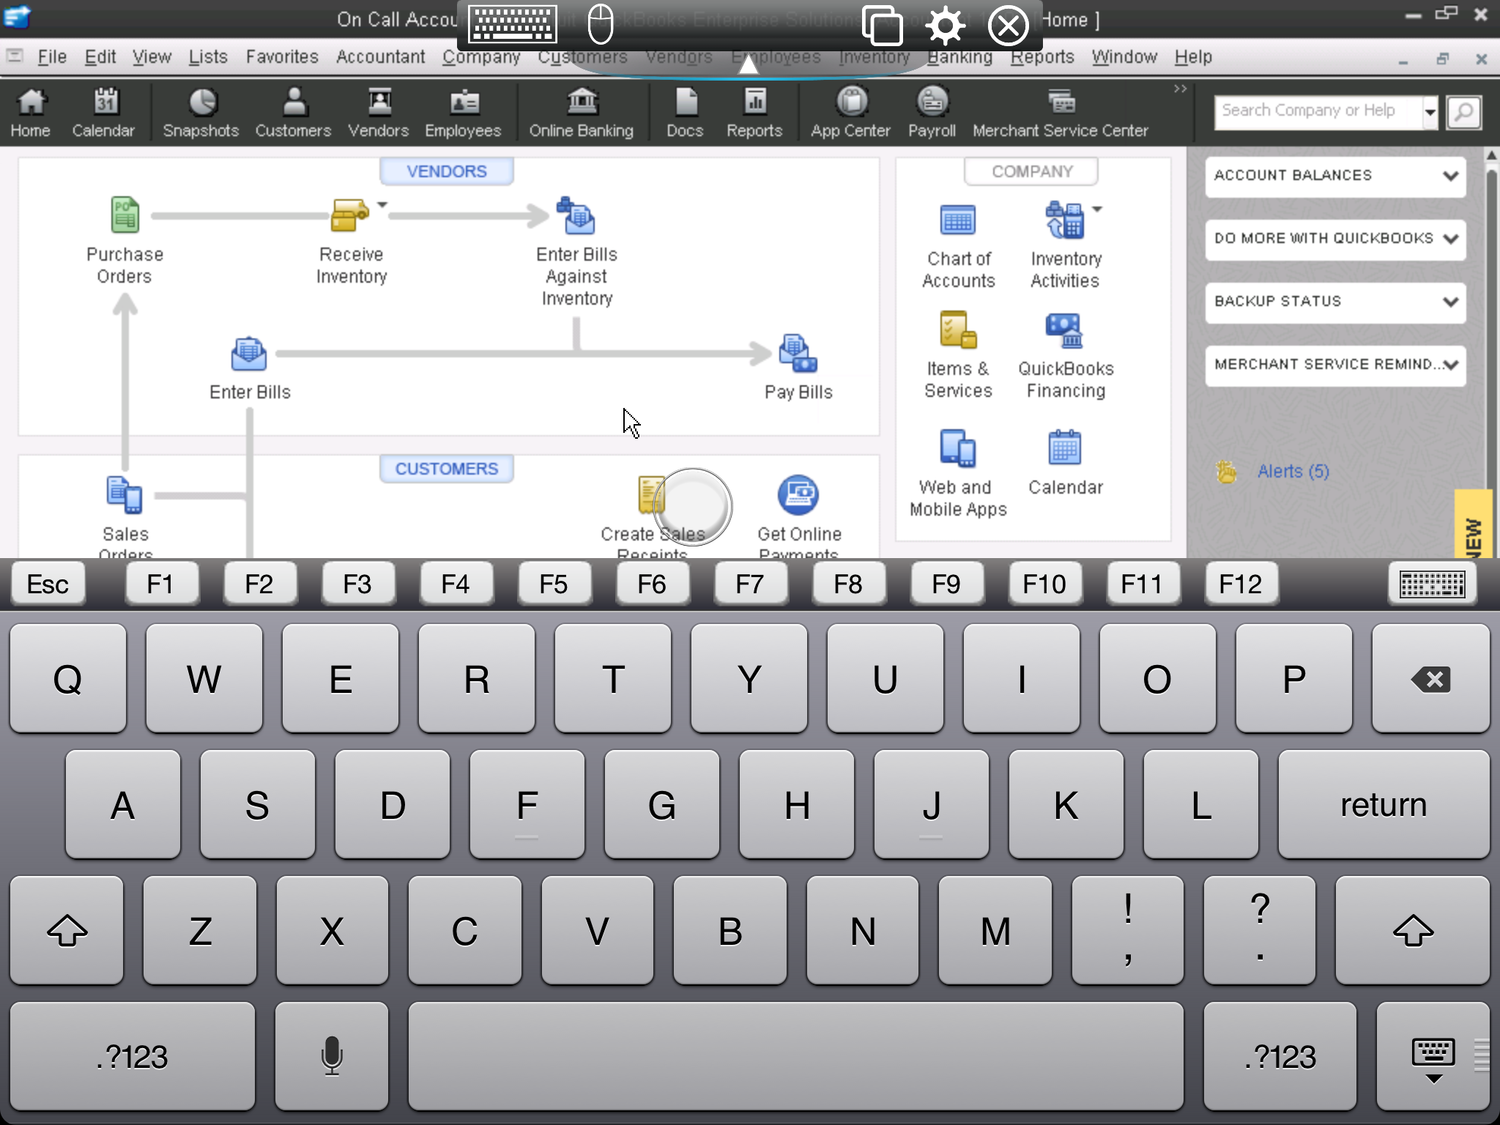Viewport: 1500px width, 1125px height.
Task: Tap the return key
Action: 1383,804
